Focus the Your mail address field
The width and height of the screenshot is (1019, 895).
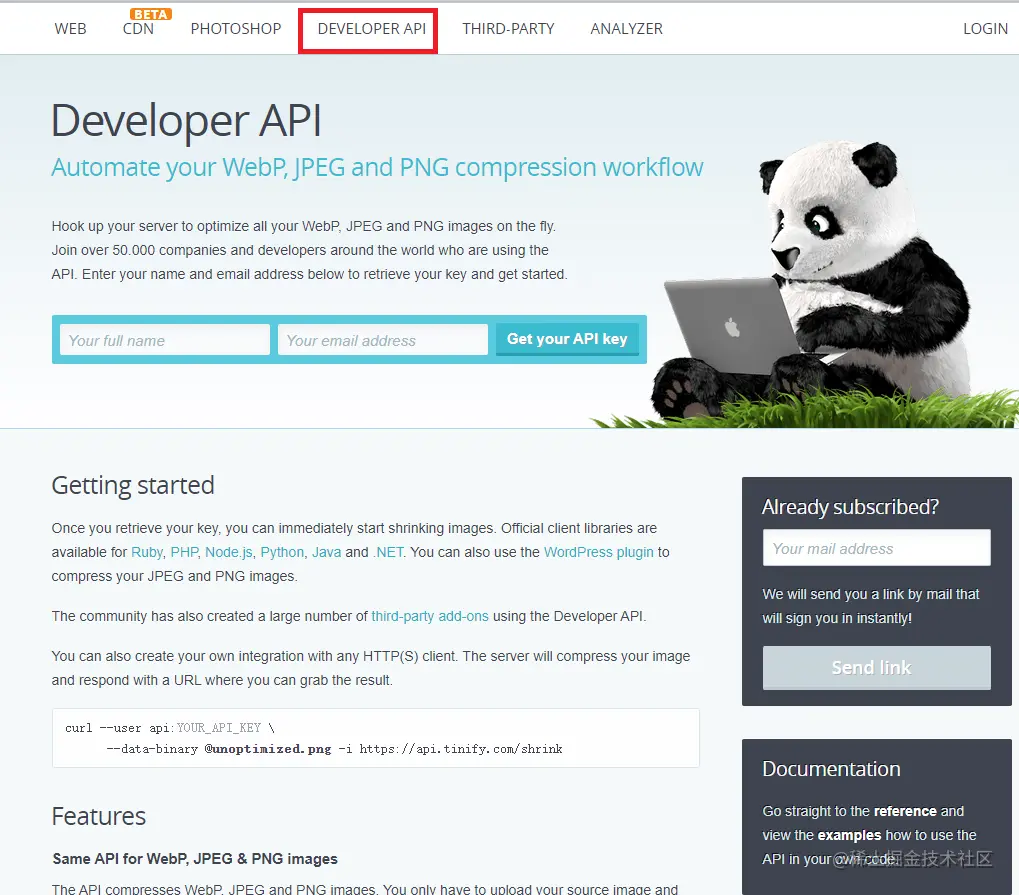tap(877, 548)
